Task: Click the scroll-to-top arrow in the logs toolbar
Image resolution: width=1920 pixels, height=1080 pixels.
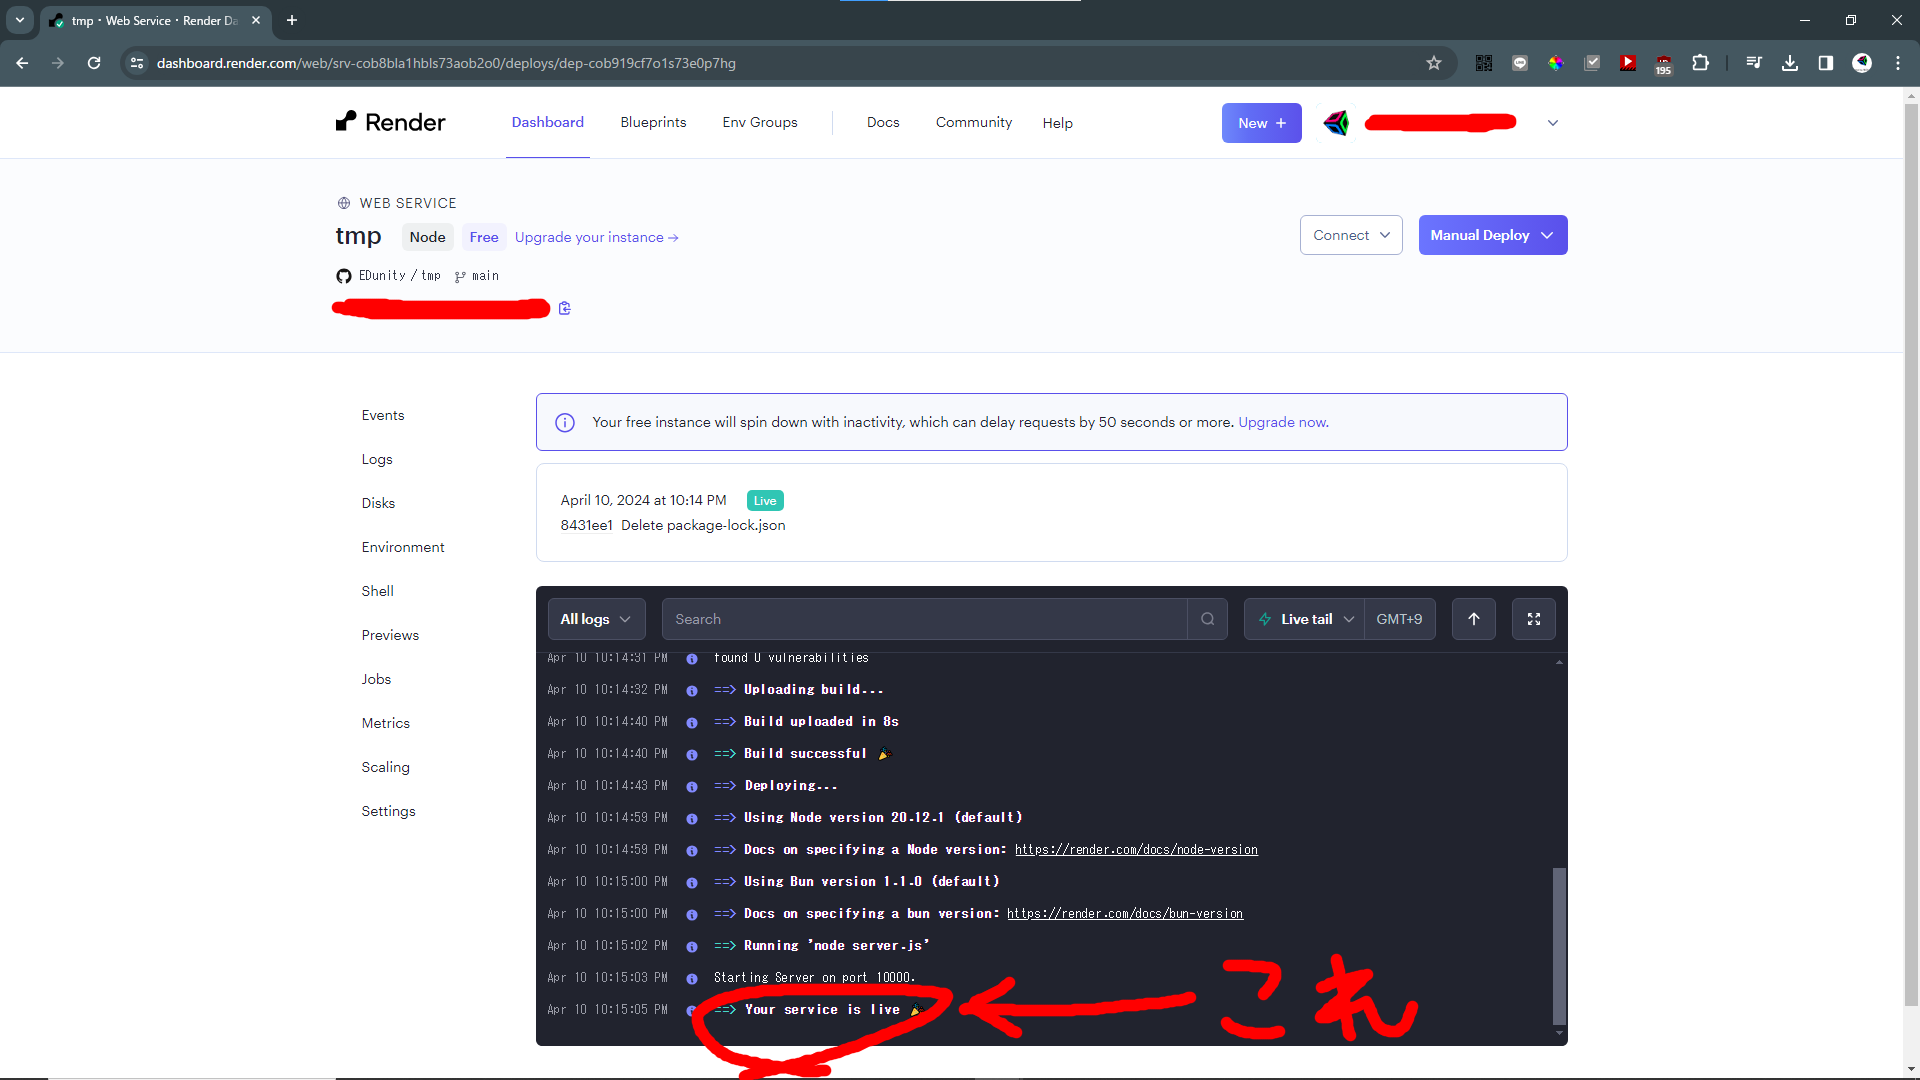Action: pos(1473,619)
